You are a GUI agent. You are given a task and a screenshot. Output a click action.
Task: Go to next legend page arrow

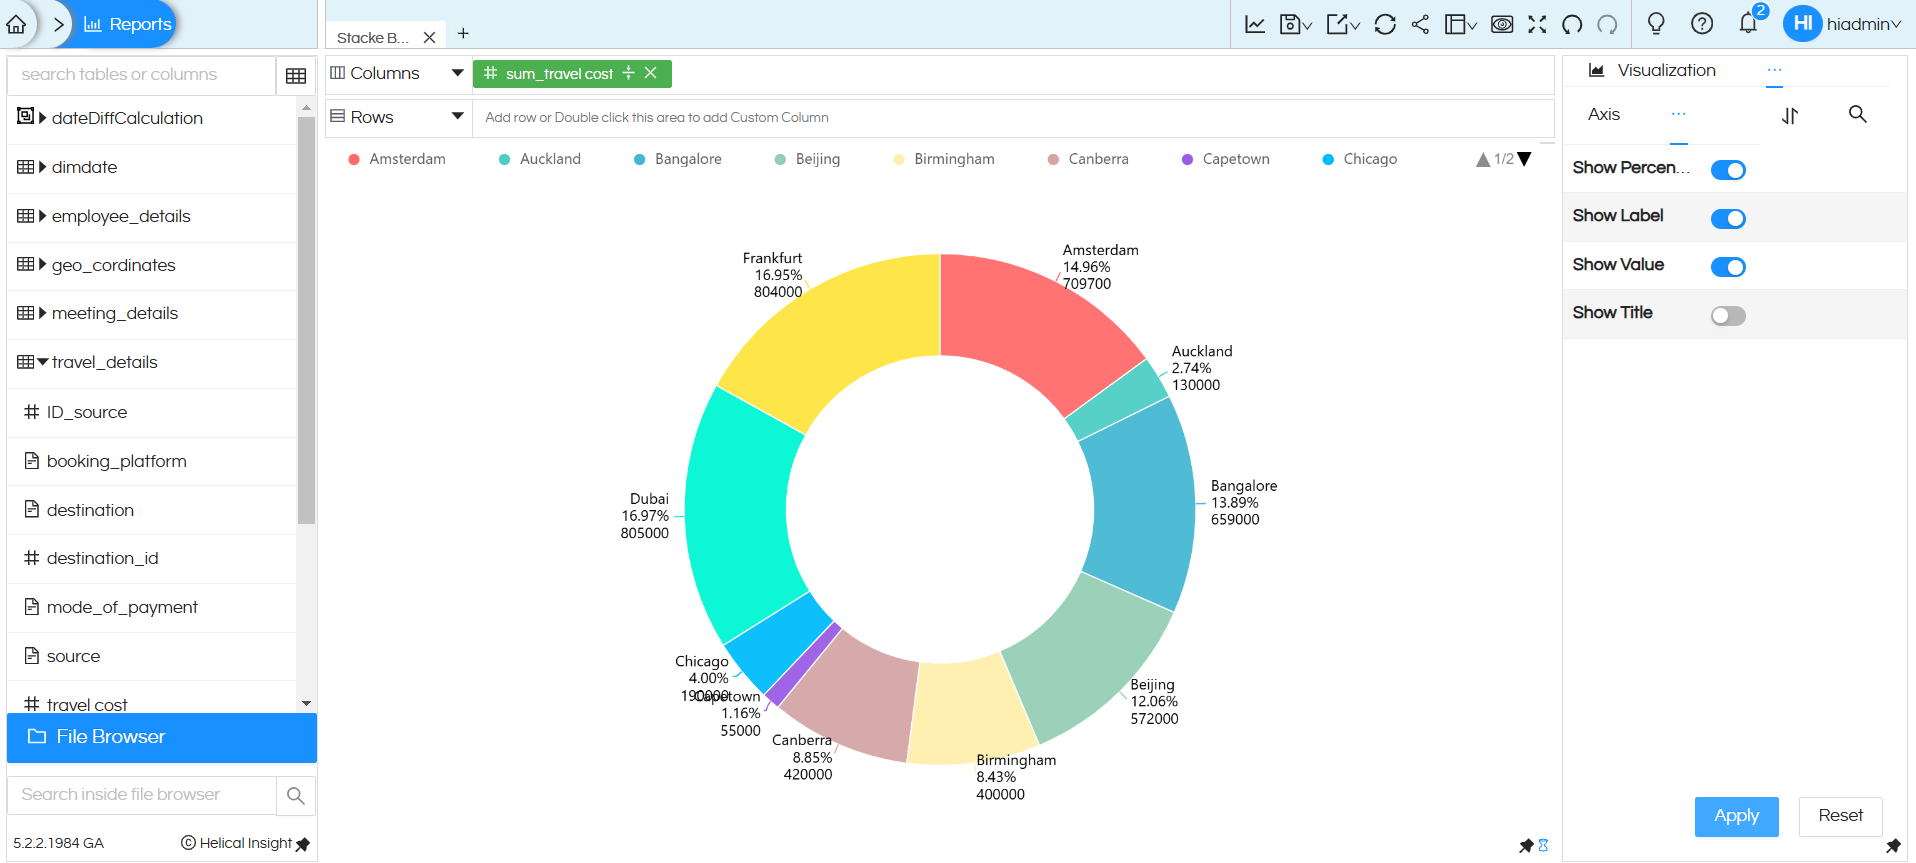click(x=1525, y=159)
